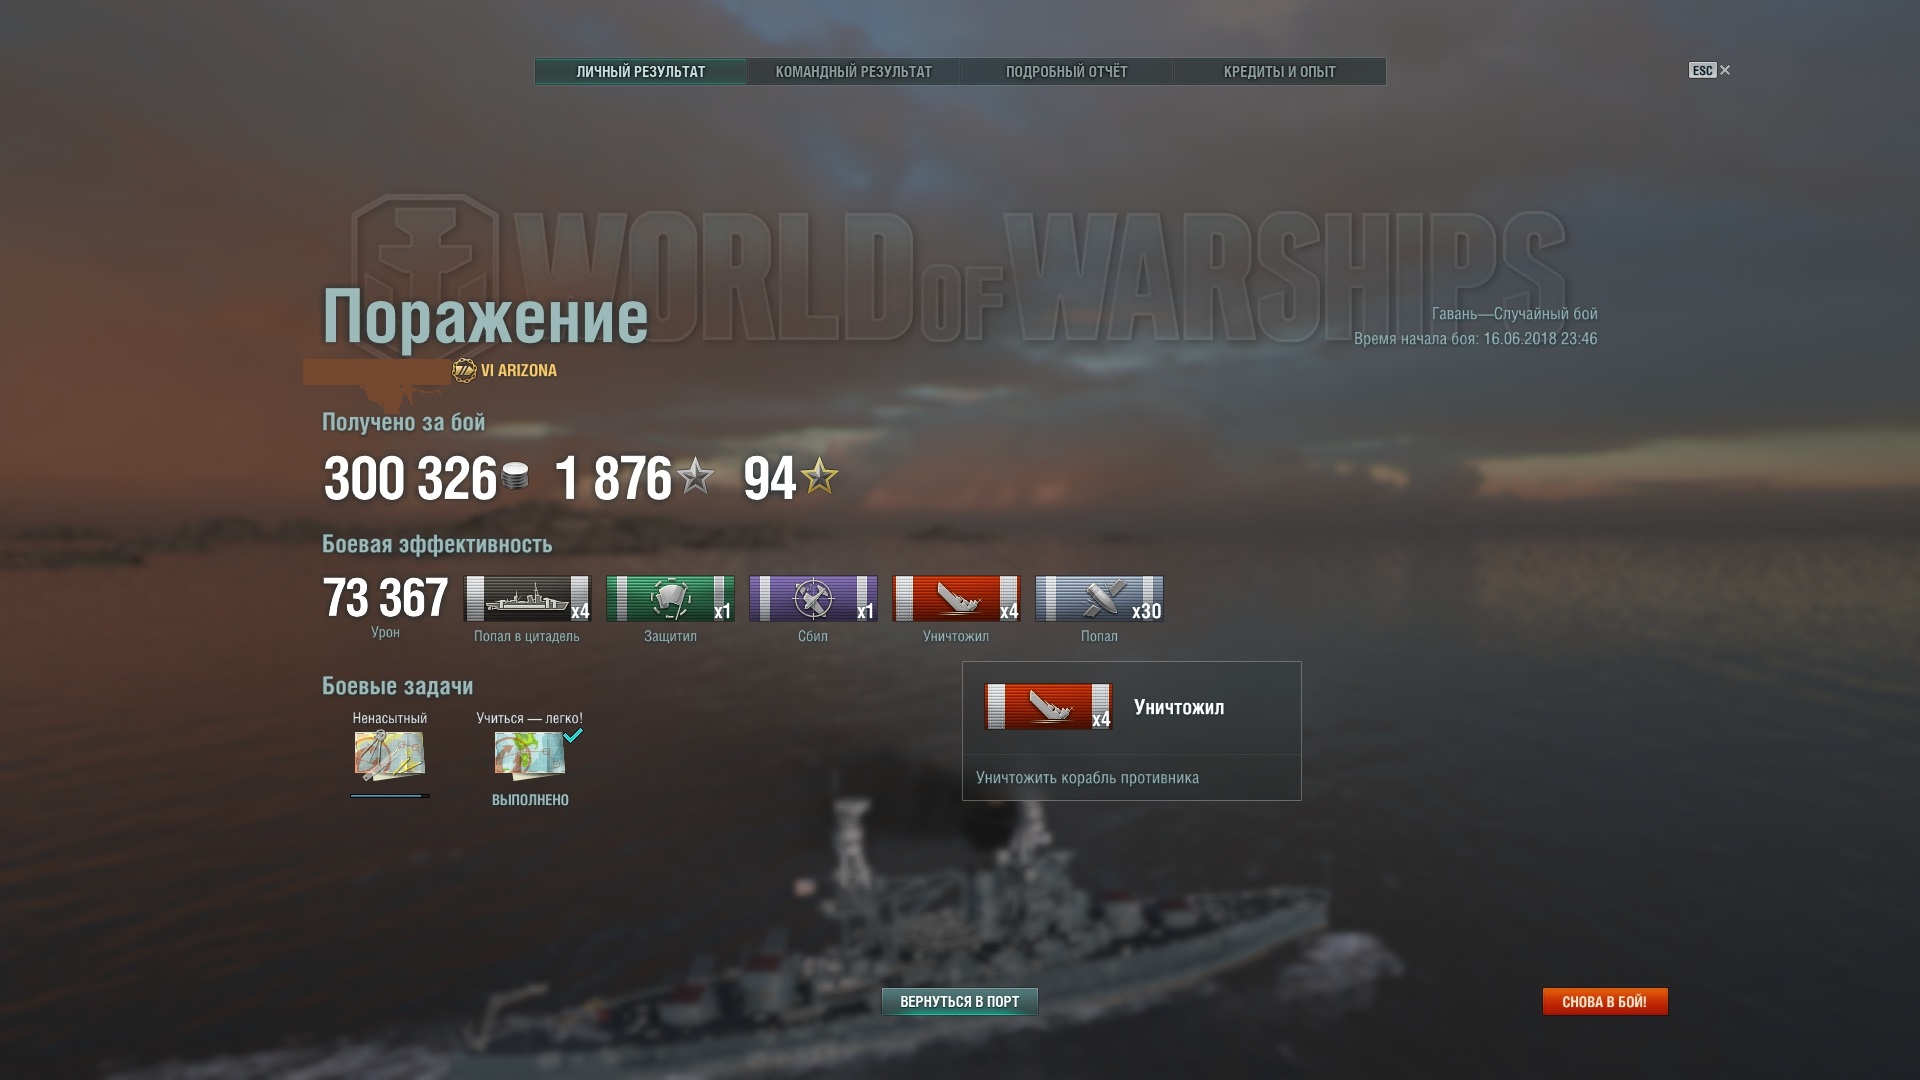Click the 'Вернуться в порт' button

960,1002
